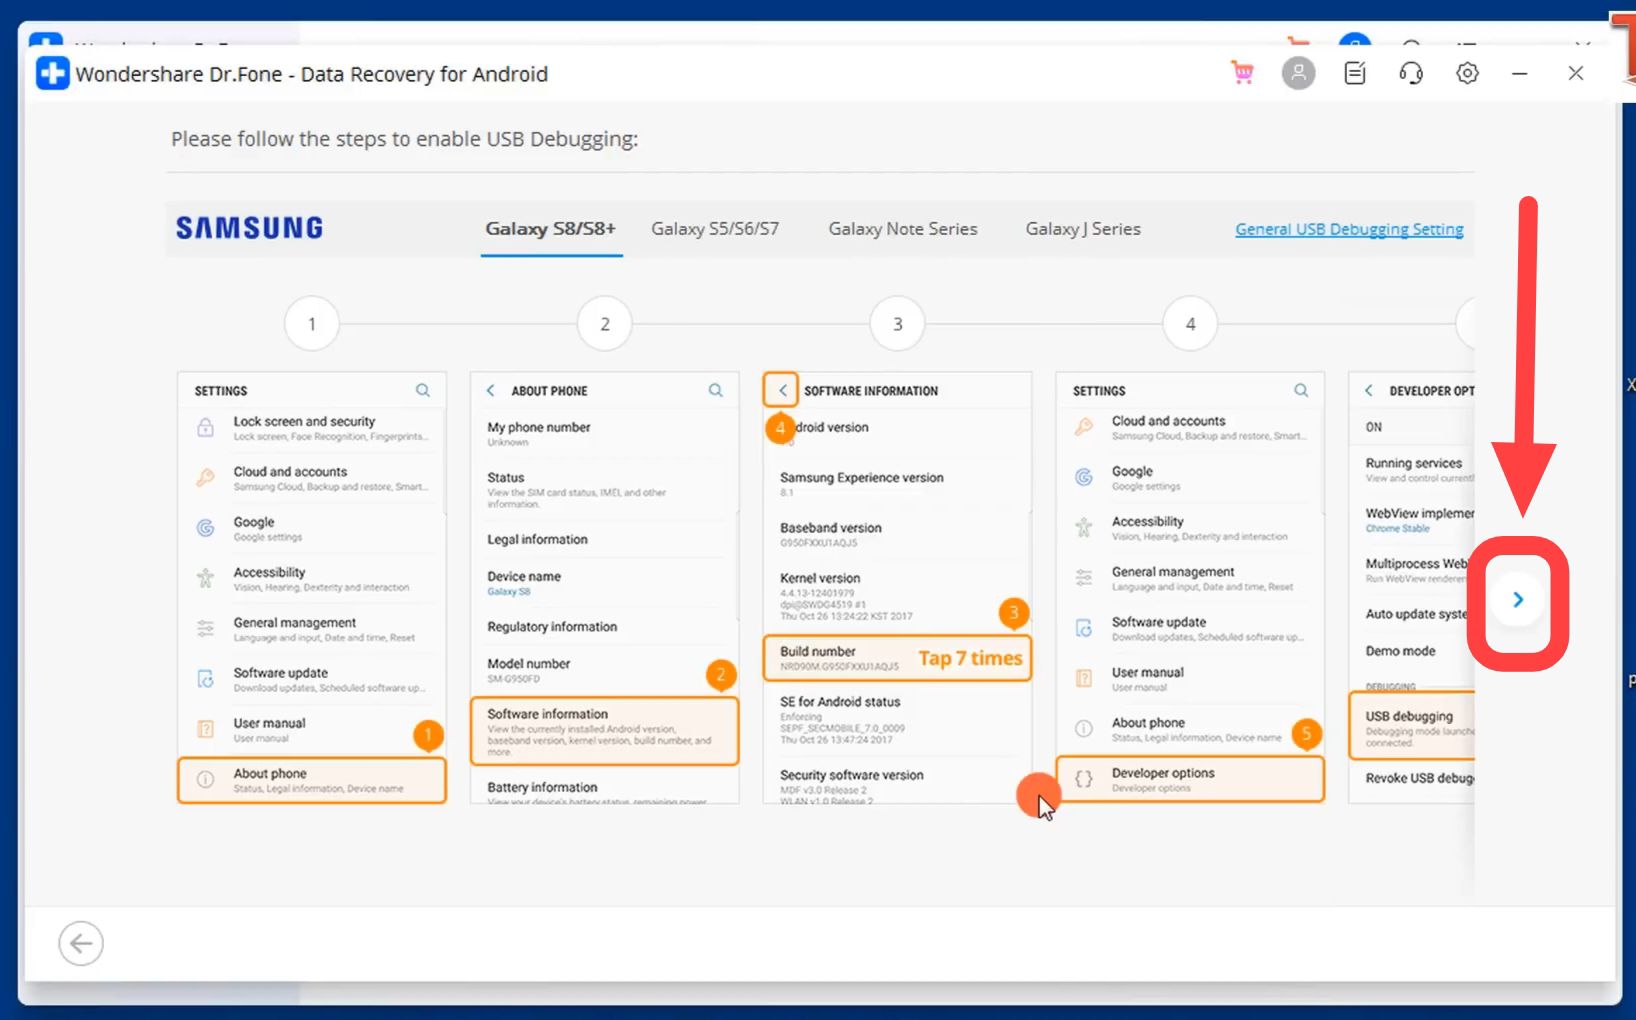Click 'About phone' row in step 1

point(312,780)
